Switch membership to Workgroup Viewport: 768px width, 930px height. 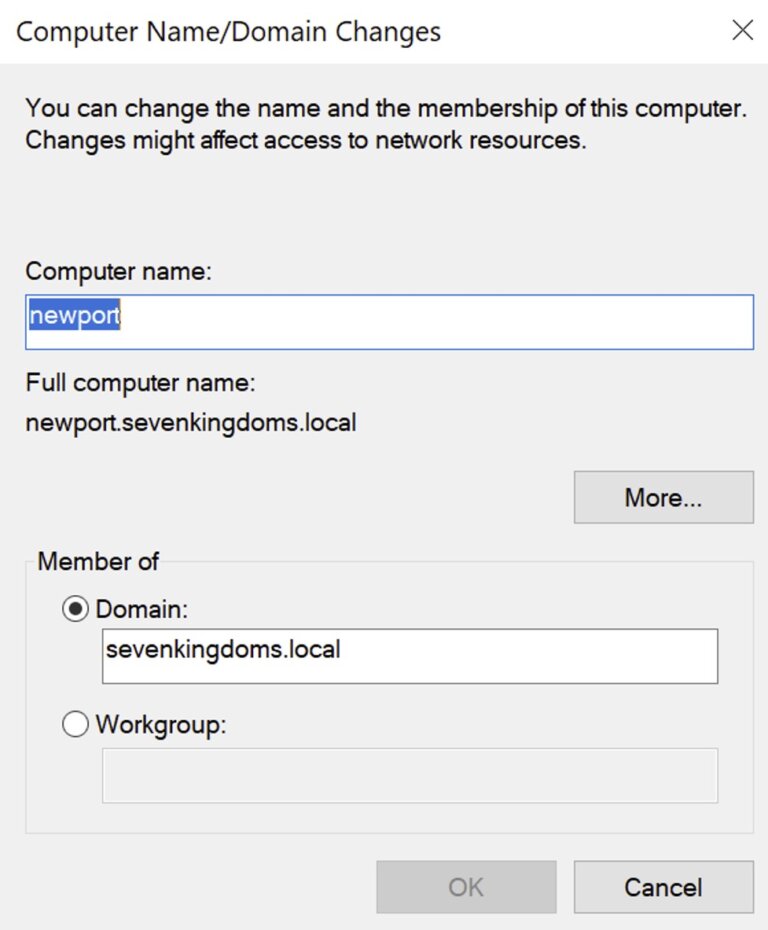pyautogui.click(x=75, y=724)
